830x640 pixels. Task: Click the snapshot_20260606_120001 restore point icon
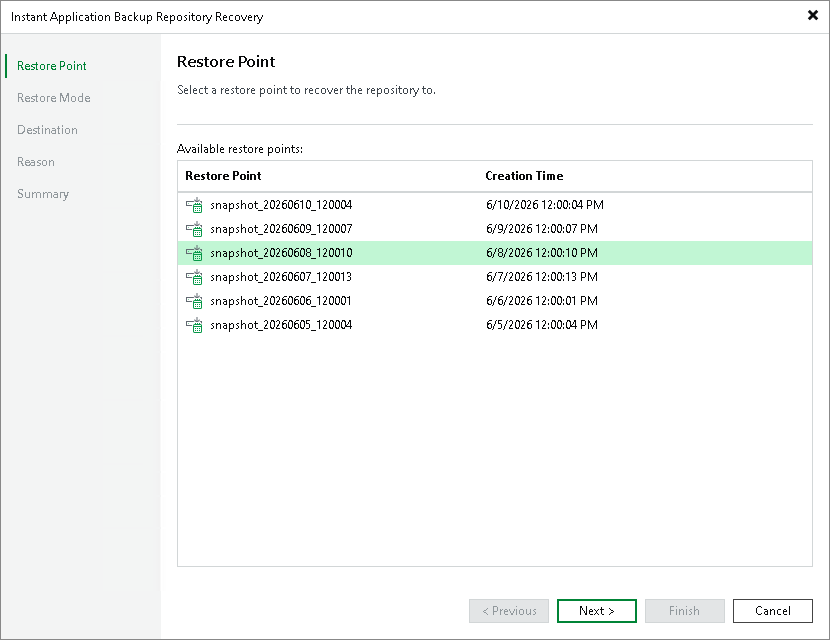(x=194, y=301)
